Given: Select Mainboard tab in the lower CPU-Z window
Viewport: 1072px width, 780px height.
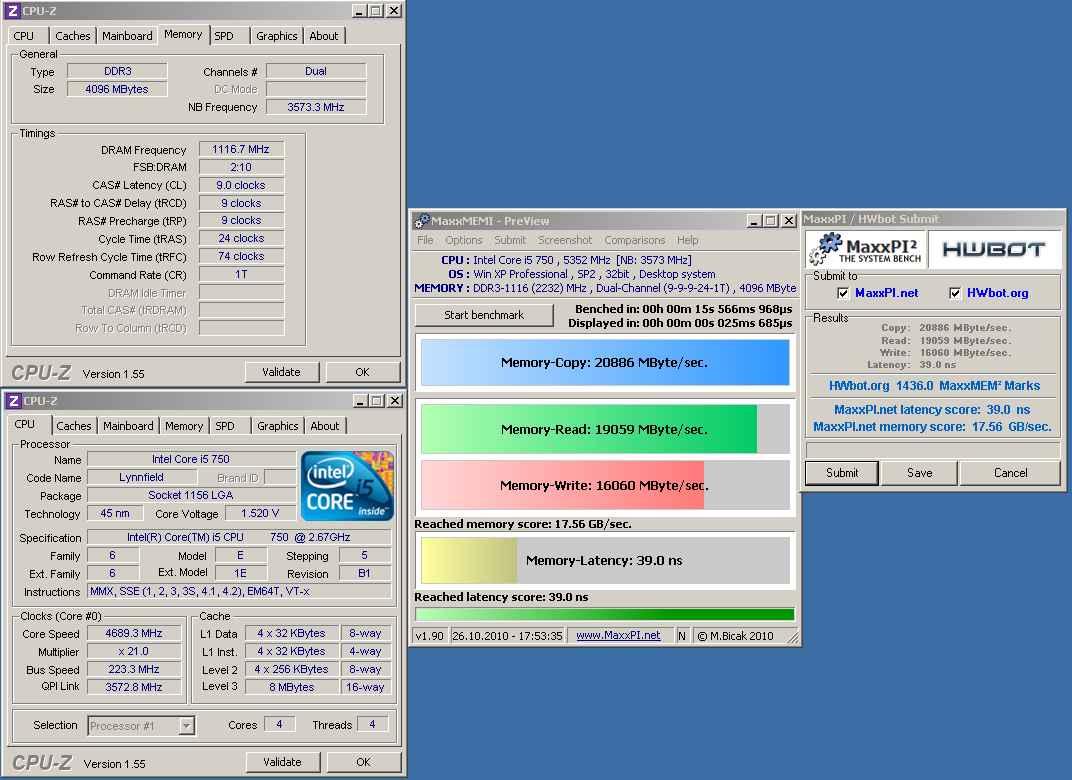Looking at the screenshot, I should coord(129,426).
